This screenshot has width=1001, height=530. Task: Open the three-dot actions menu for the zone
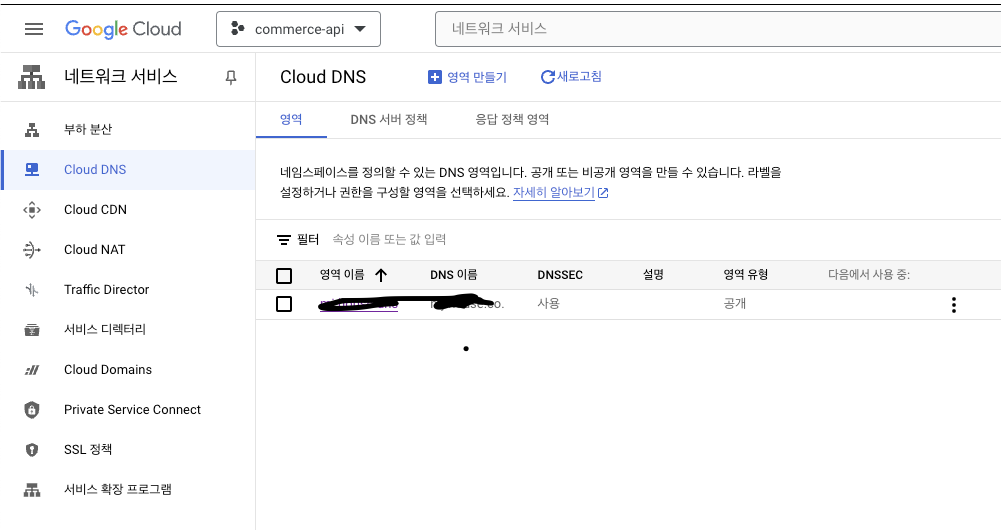coord(954,305)
